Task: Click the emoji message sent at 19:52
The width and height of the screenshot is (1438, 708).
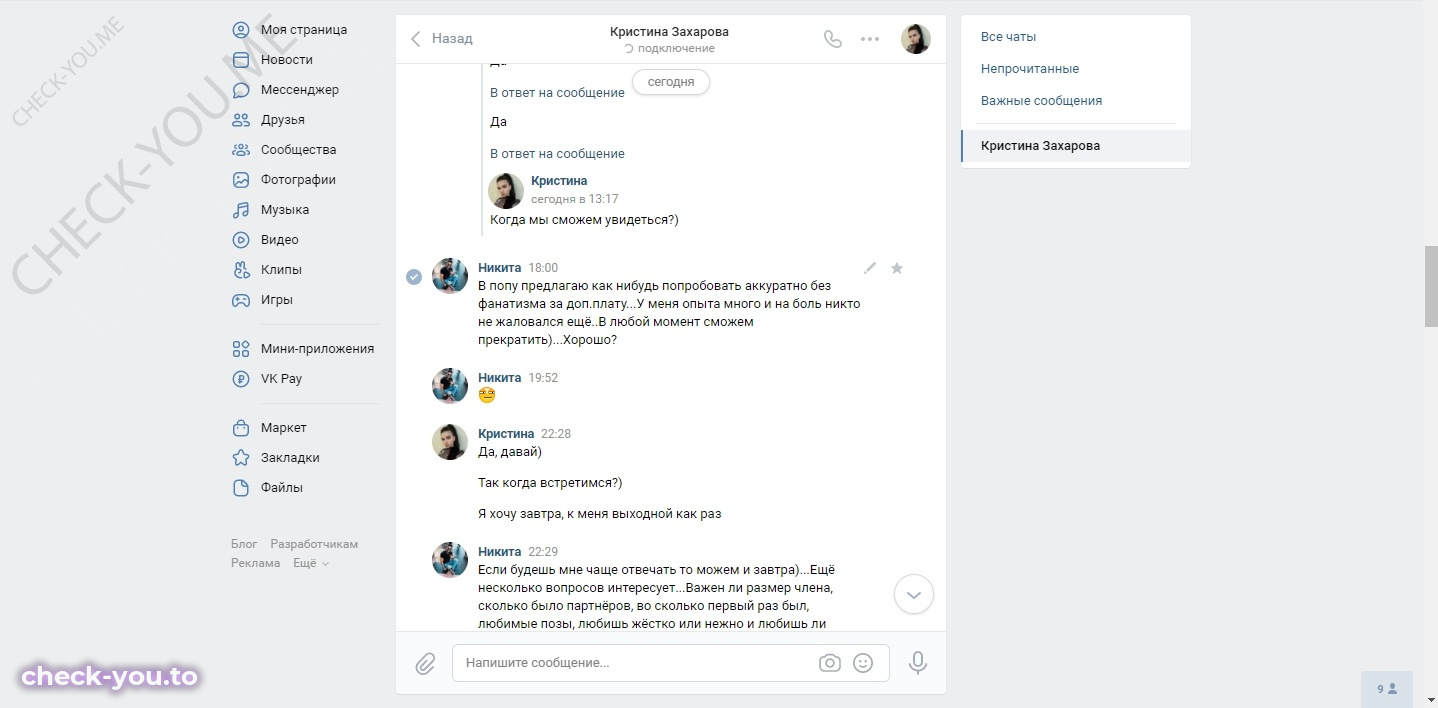Action: point(487,395)
